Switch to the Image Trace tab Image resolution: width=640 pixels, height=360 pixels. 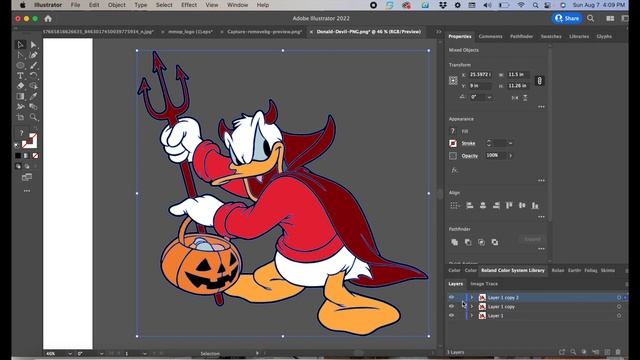pyautogui.click(x=484, y=284)
